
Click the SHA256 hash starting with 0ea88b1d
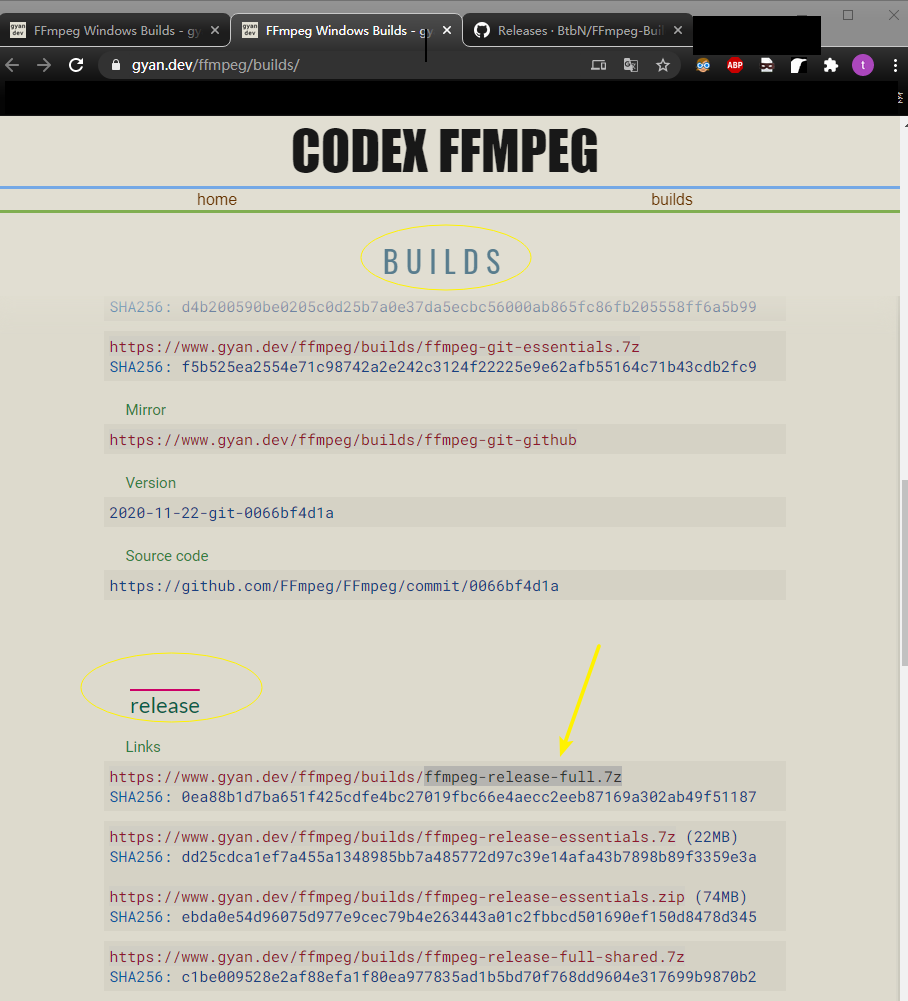pos(469,797)
